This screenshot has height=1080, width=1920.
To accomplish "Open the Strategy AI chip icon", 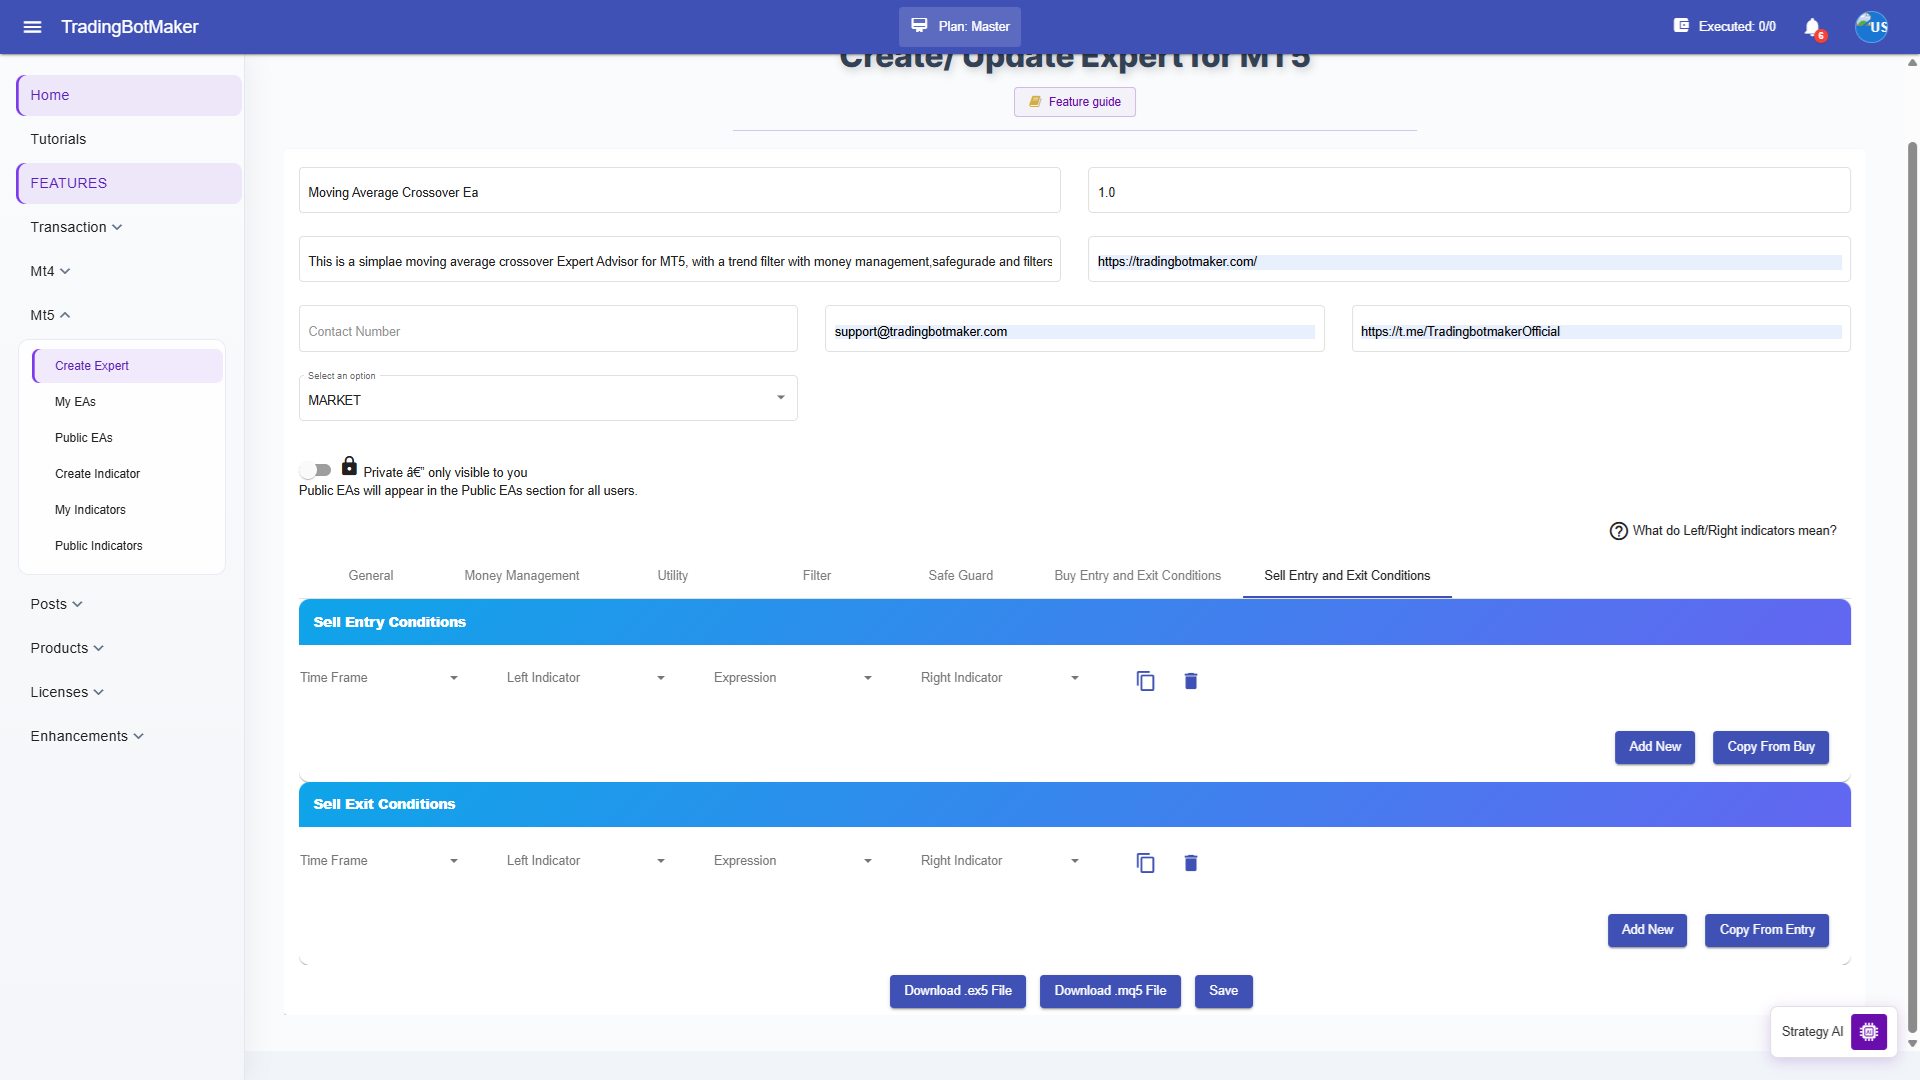I will click(x=1868, y=1032).
